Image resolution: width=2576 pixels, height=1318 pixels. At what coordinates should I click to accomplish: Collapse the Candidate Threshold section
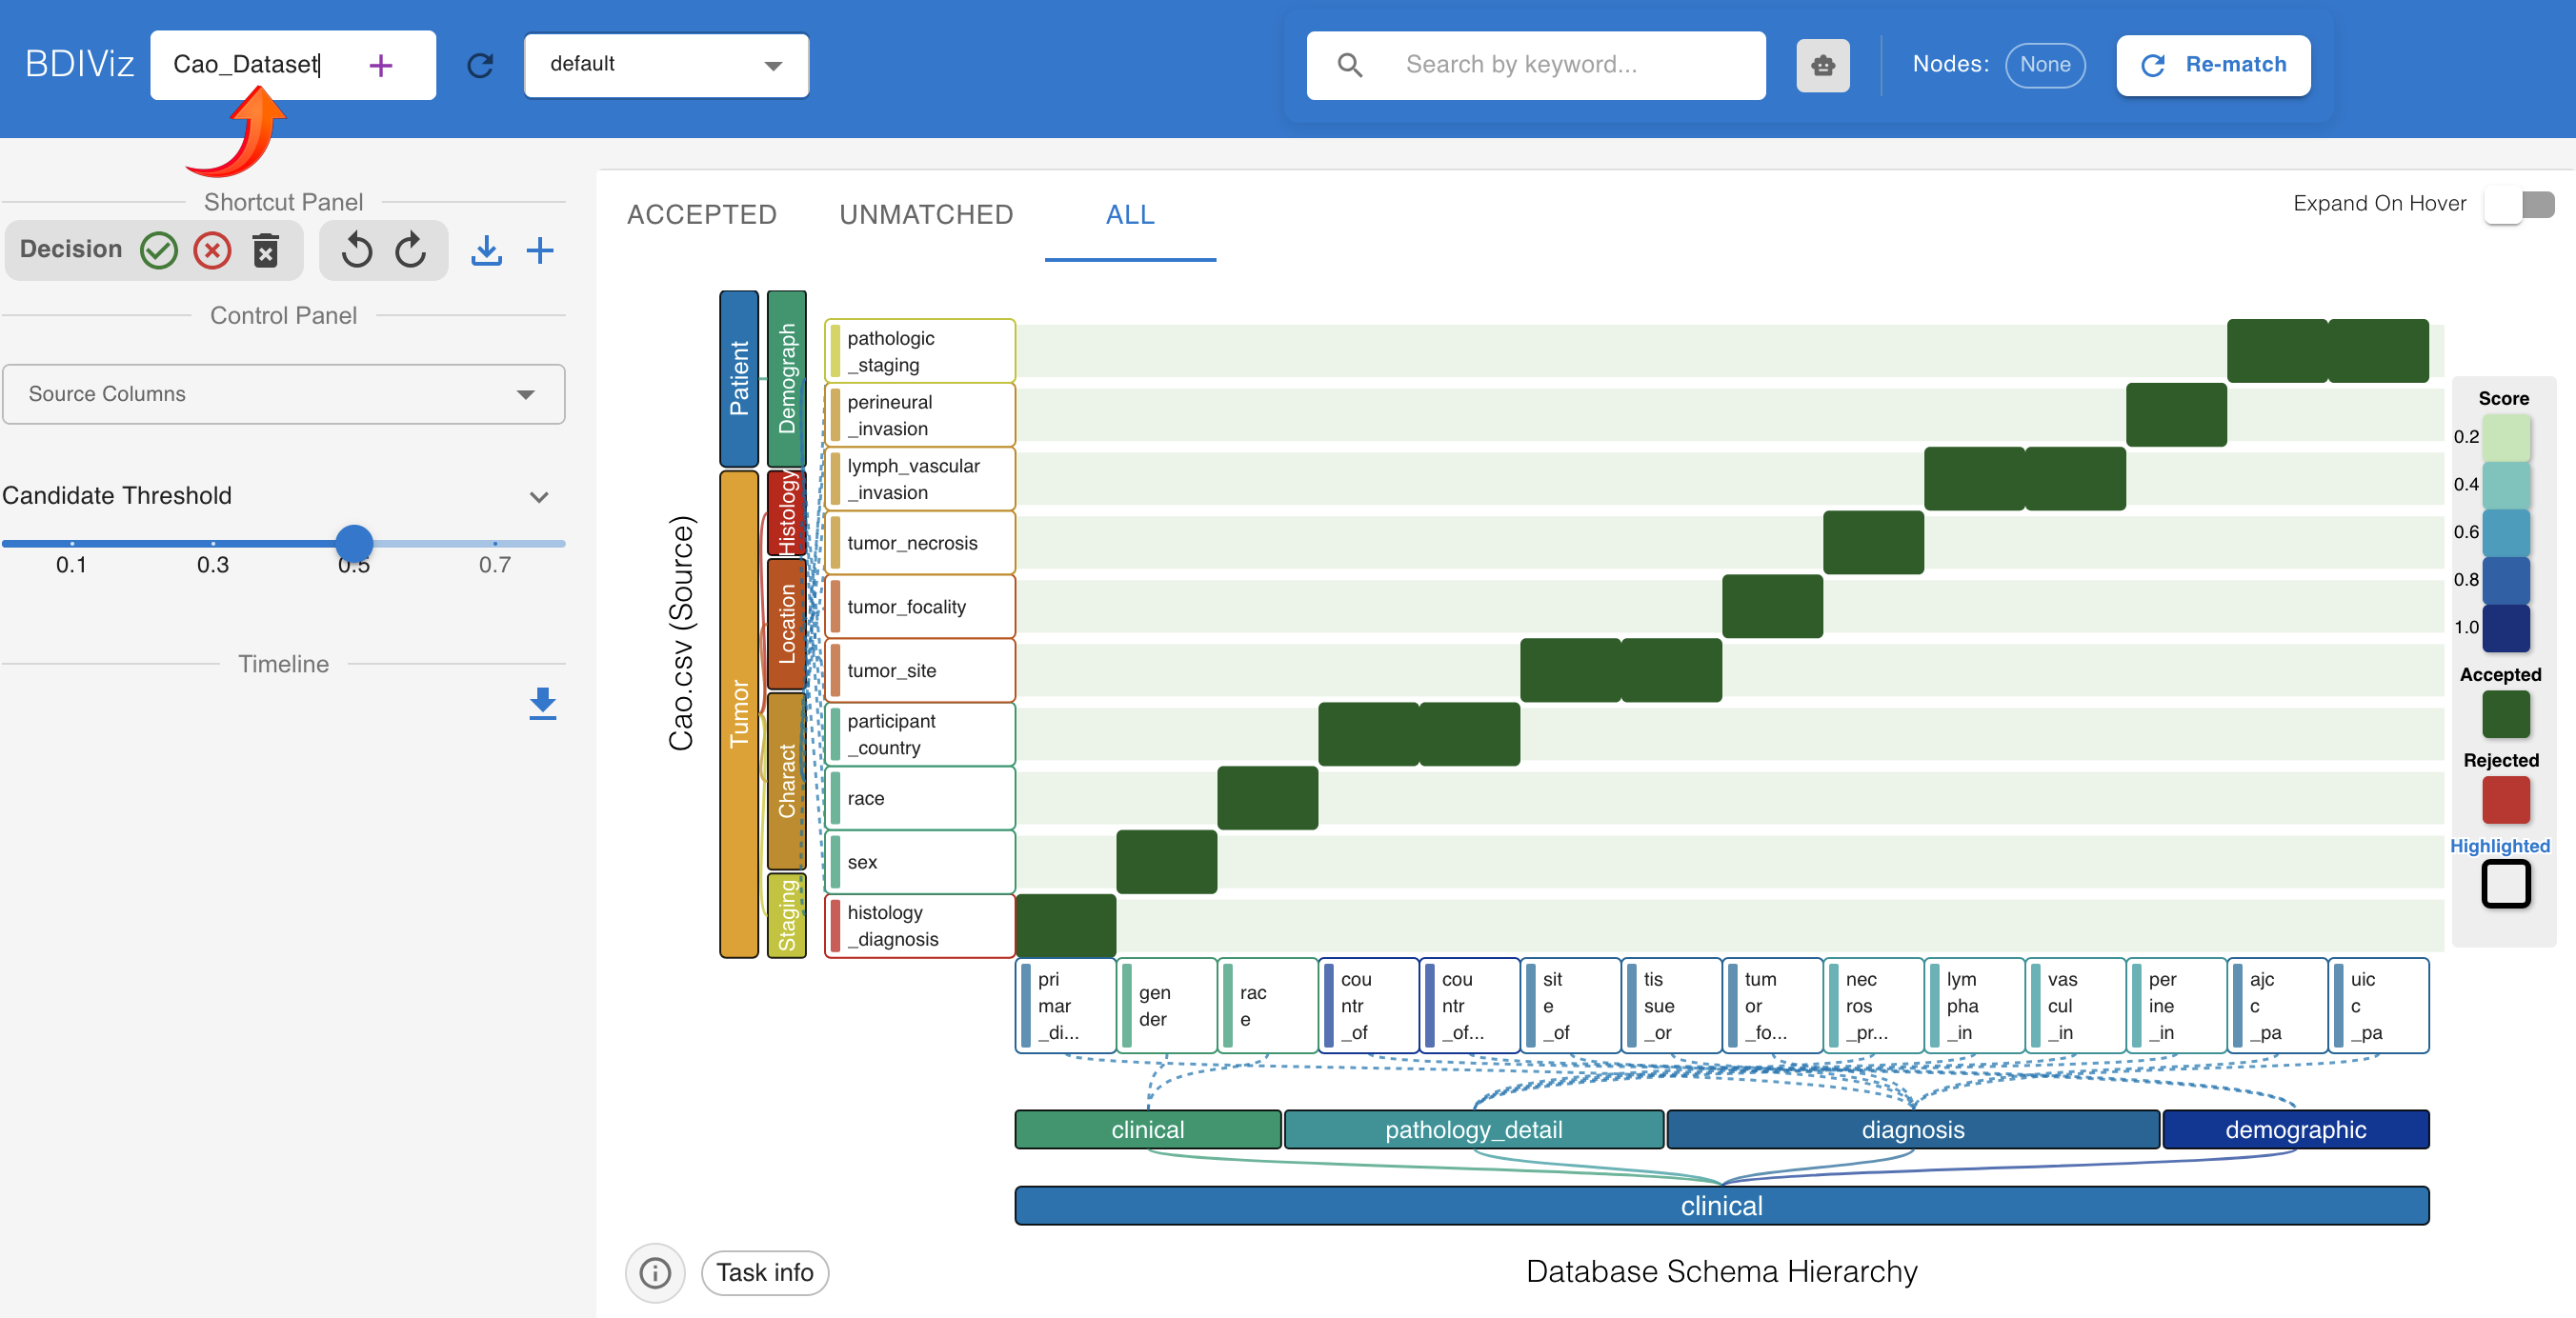click(539, 497)
